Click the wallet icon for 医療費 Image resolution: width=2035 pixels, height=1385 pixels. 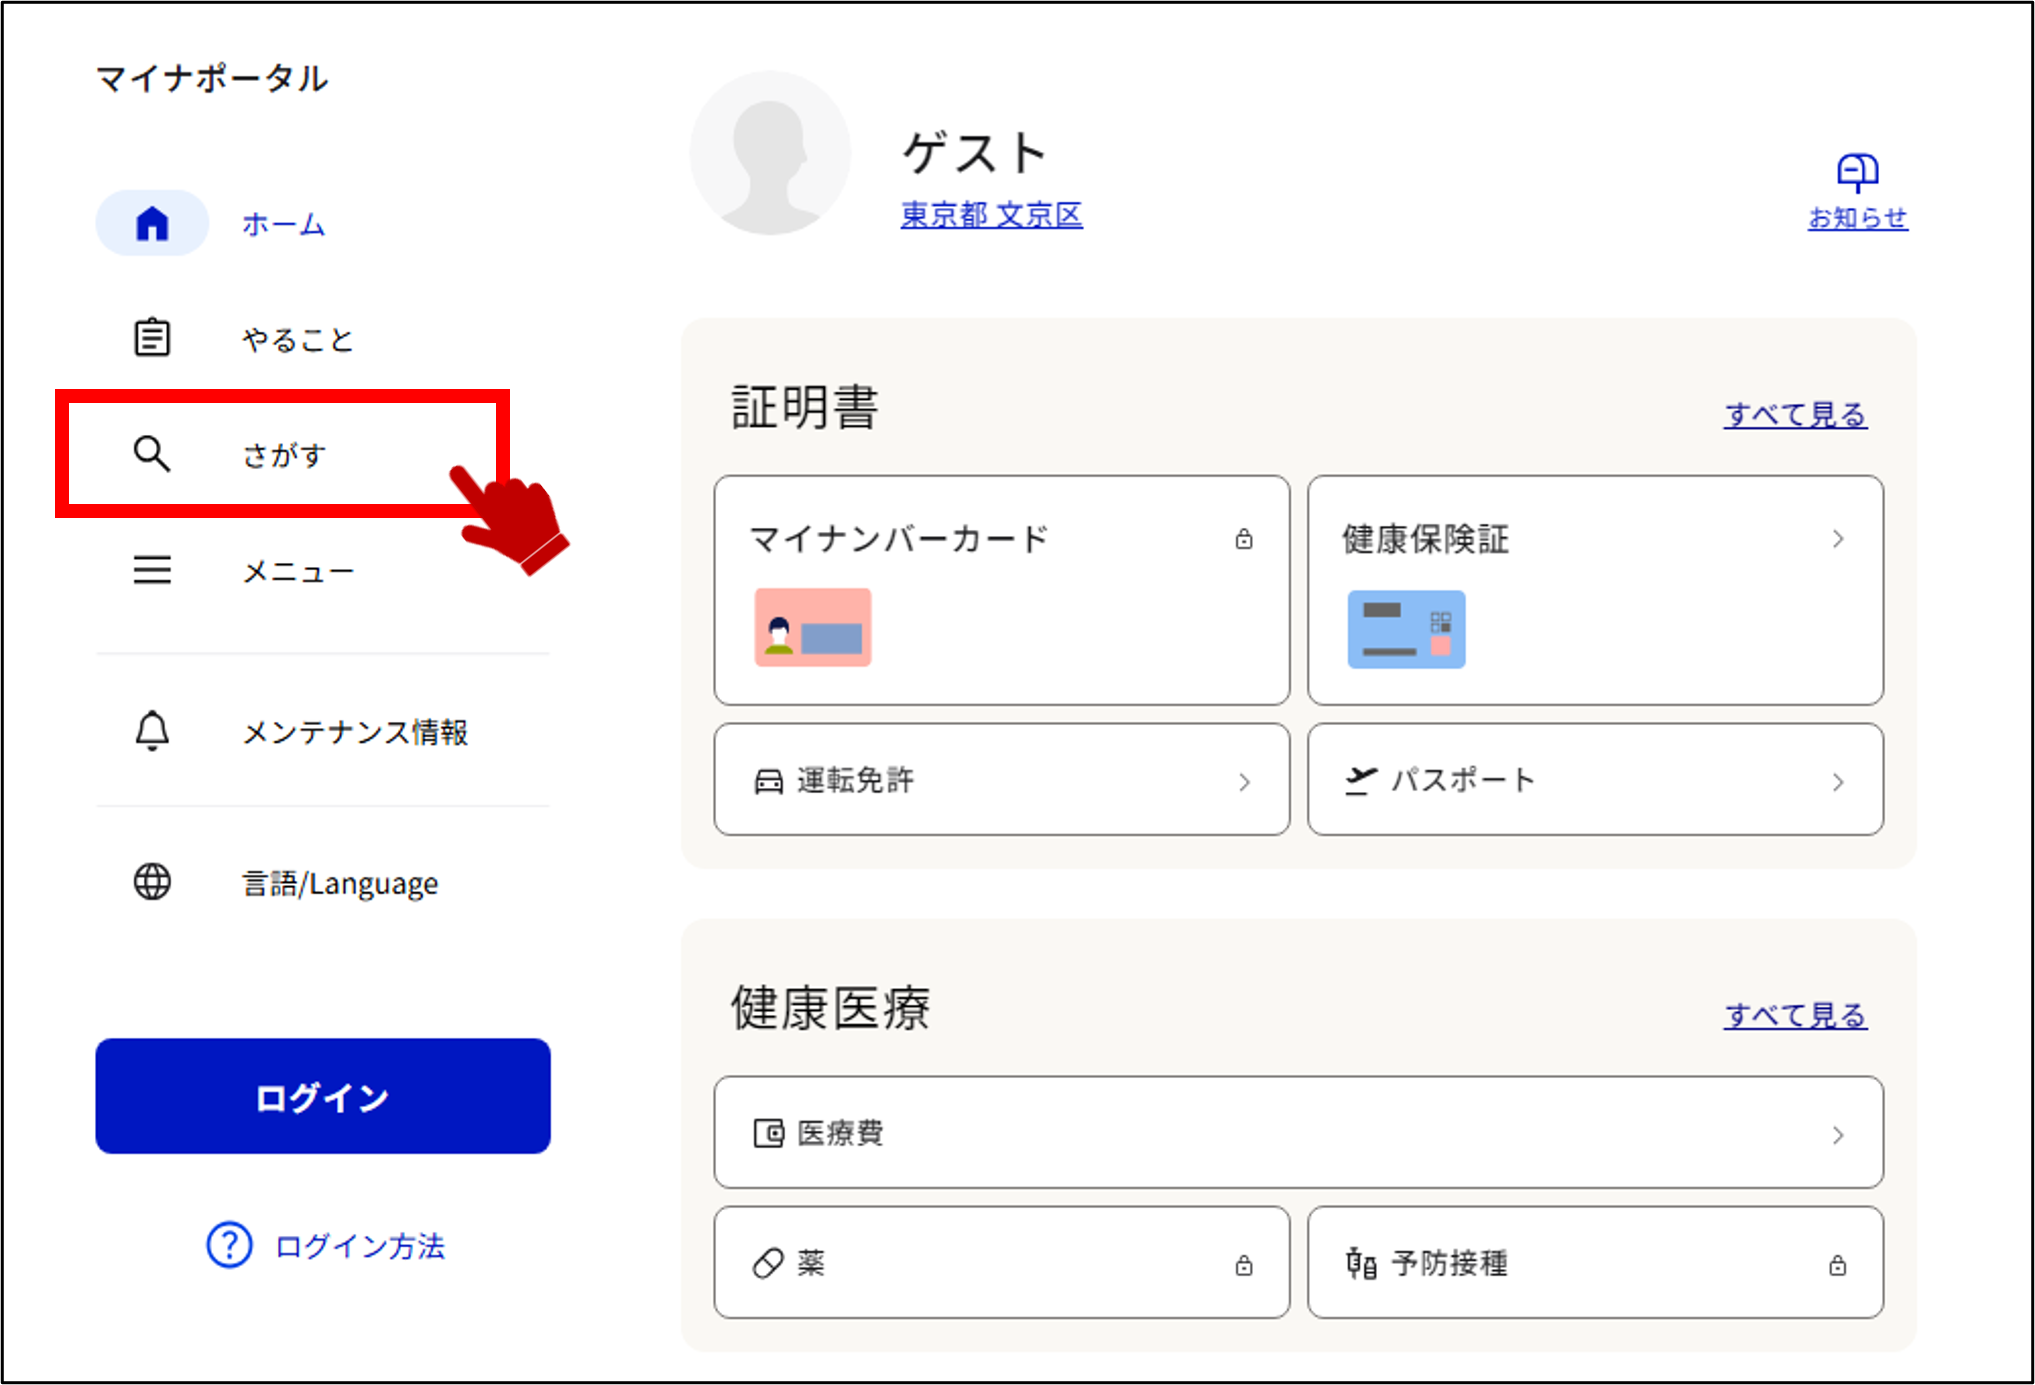(768, 1133)
